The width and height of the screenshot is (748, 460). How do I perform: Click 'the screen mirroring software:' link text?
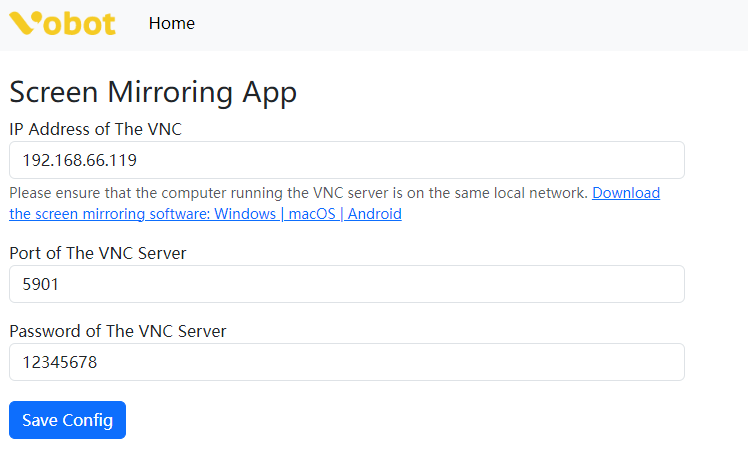(x=110, y=214)
